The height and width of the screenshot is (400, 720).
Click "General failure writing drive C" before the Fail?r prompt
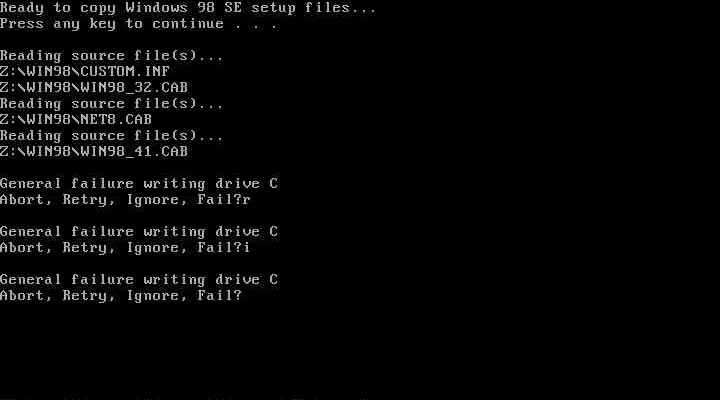[139, 184]
